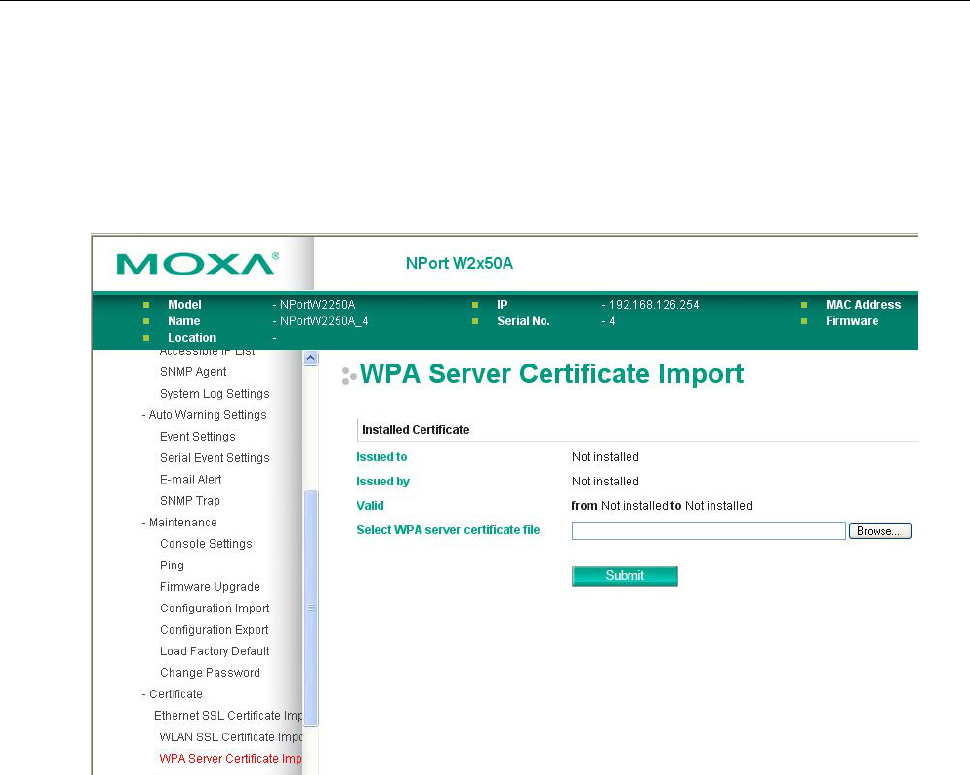Open Change Password page

pyautogui.click(x=210, y=672)
